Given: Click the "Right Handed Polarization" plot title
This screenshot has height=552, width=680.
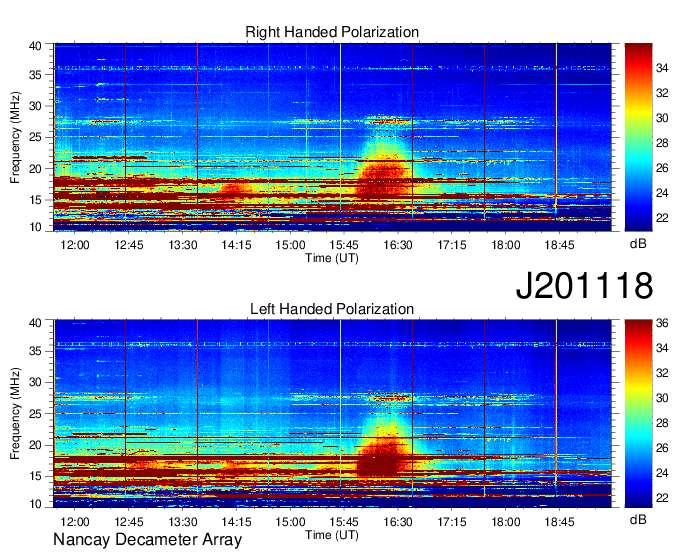Looking at the screenshot, I should [x=332, y=32].
